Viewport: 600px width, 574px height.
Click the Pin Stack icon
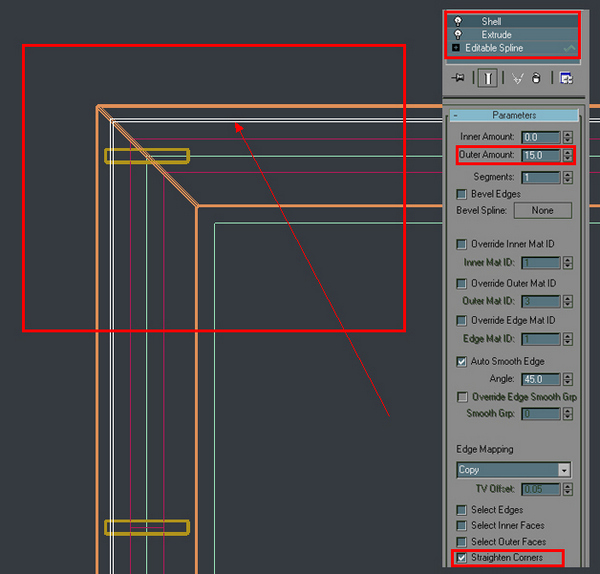(x=458, y=78)
